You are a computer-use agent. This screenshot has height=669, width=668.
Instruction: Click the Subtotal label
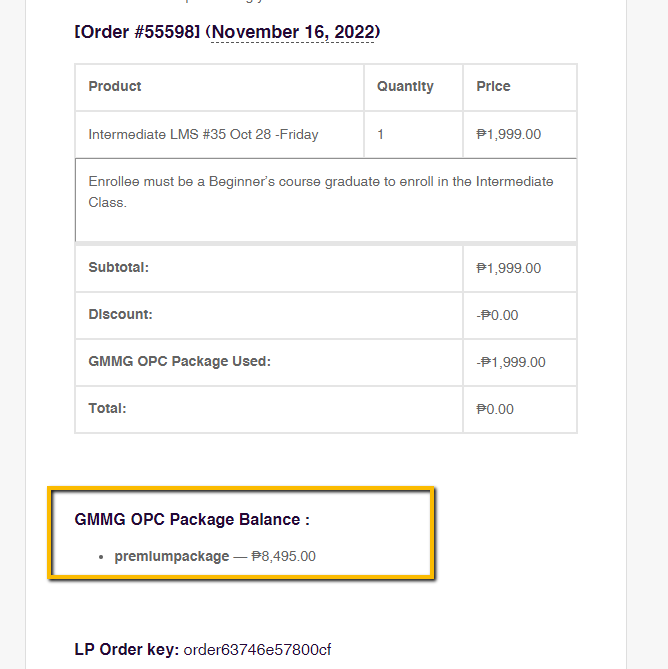(x=119, y=268)
